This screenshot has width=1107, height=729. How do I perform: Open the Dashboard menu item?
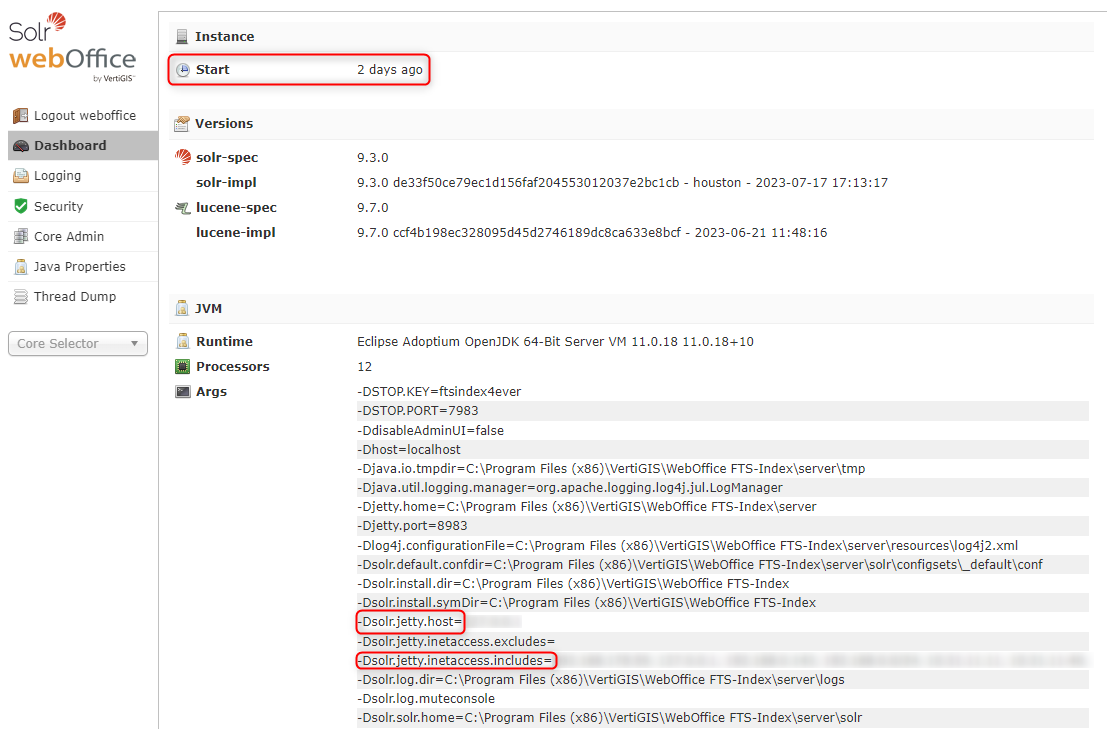tap(83, 145)
